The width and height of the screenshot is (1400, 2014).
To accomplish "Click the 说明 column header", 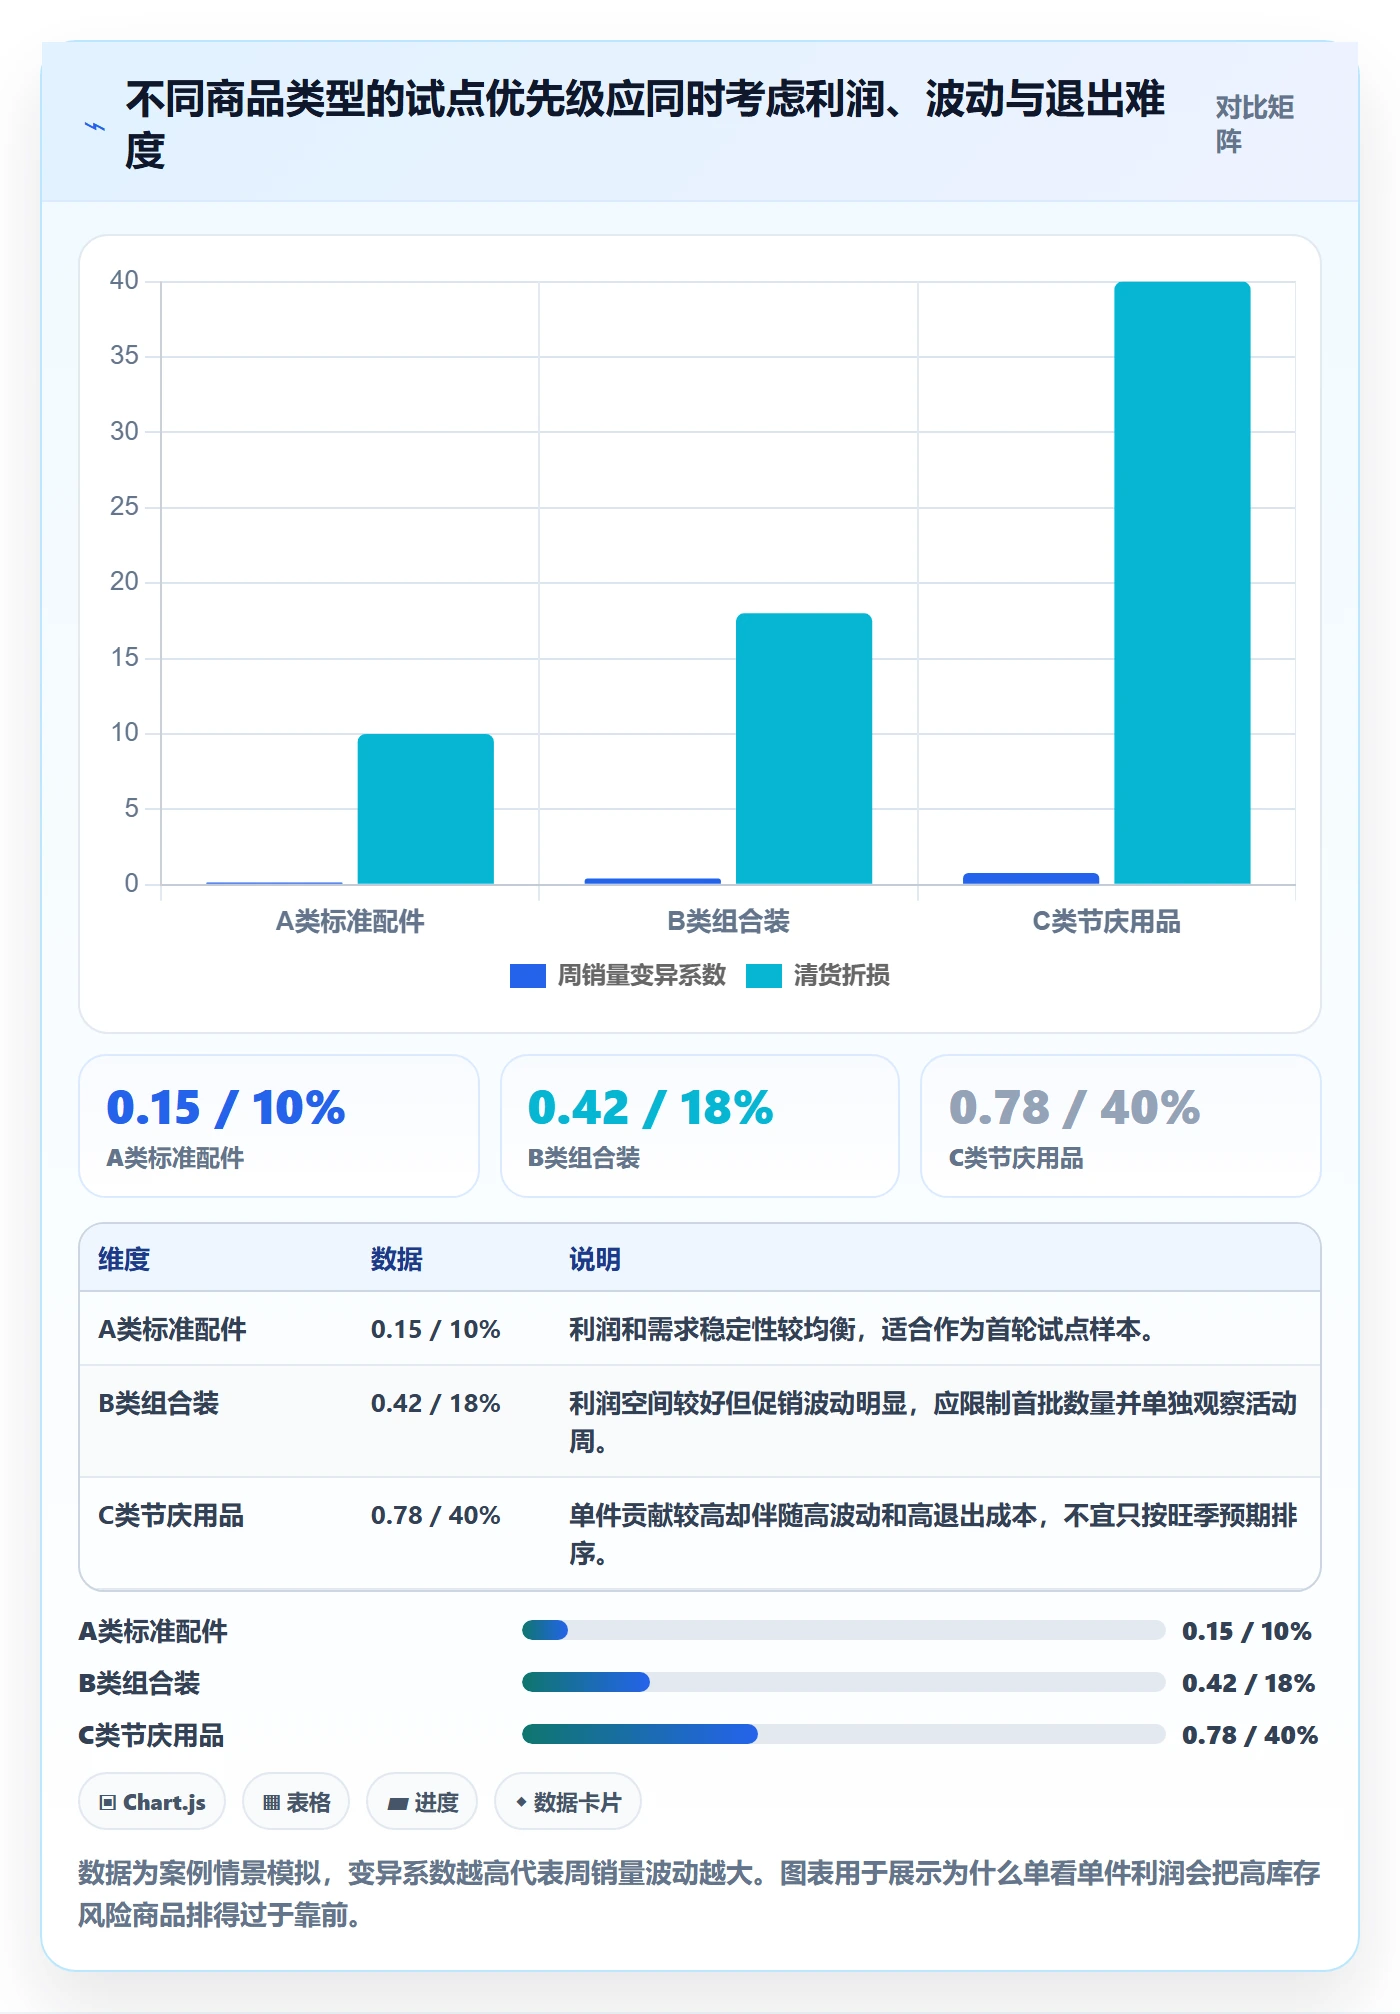I will pos(595,1259).
